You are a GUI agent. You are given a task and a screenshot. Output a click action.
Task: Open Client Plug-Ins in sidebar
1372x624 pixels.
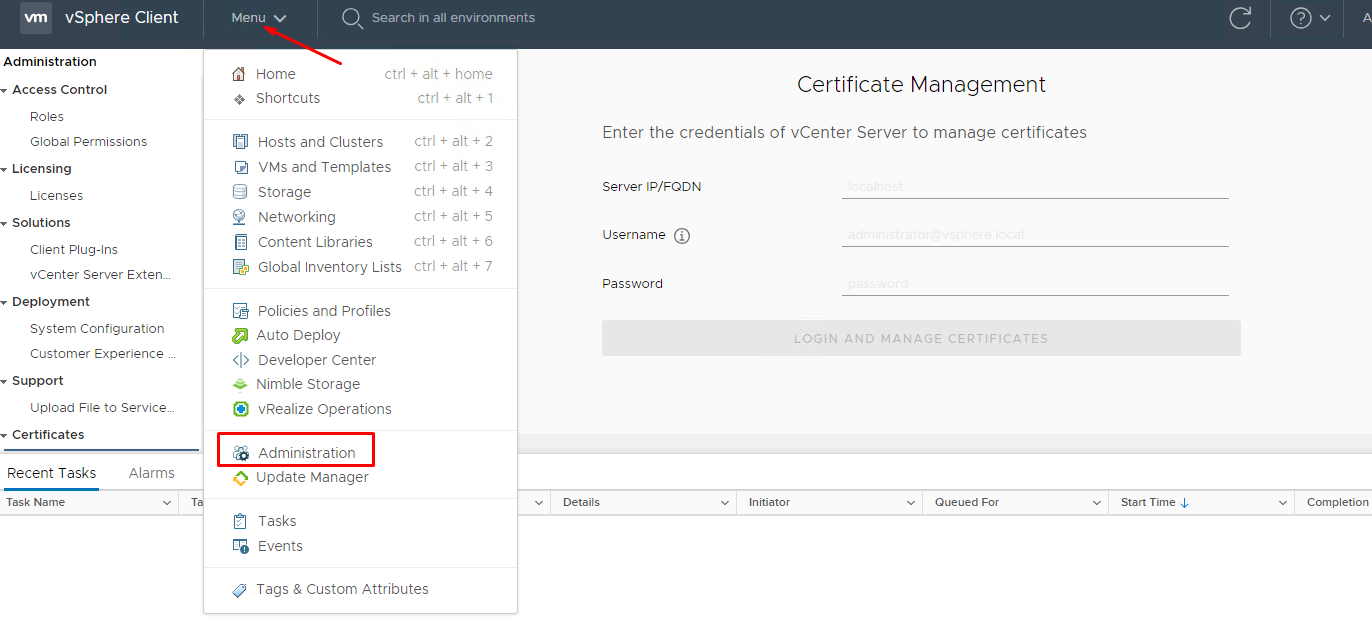pos(74,250)
